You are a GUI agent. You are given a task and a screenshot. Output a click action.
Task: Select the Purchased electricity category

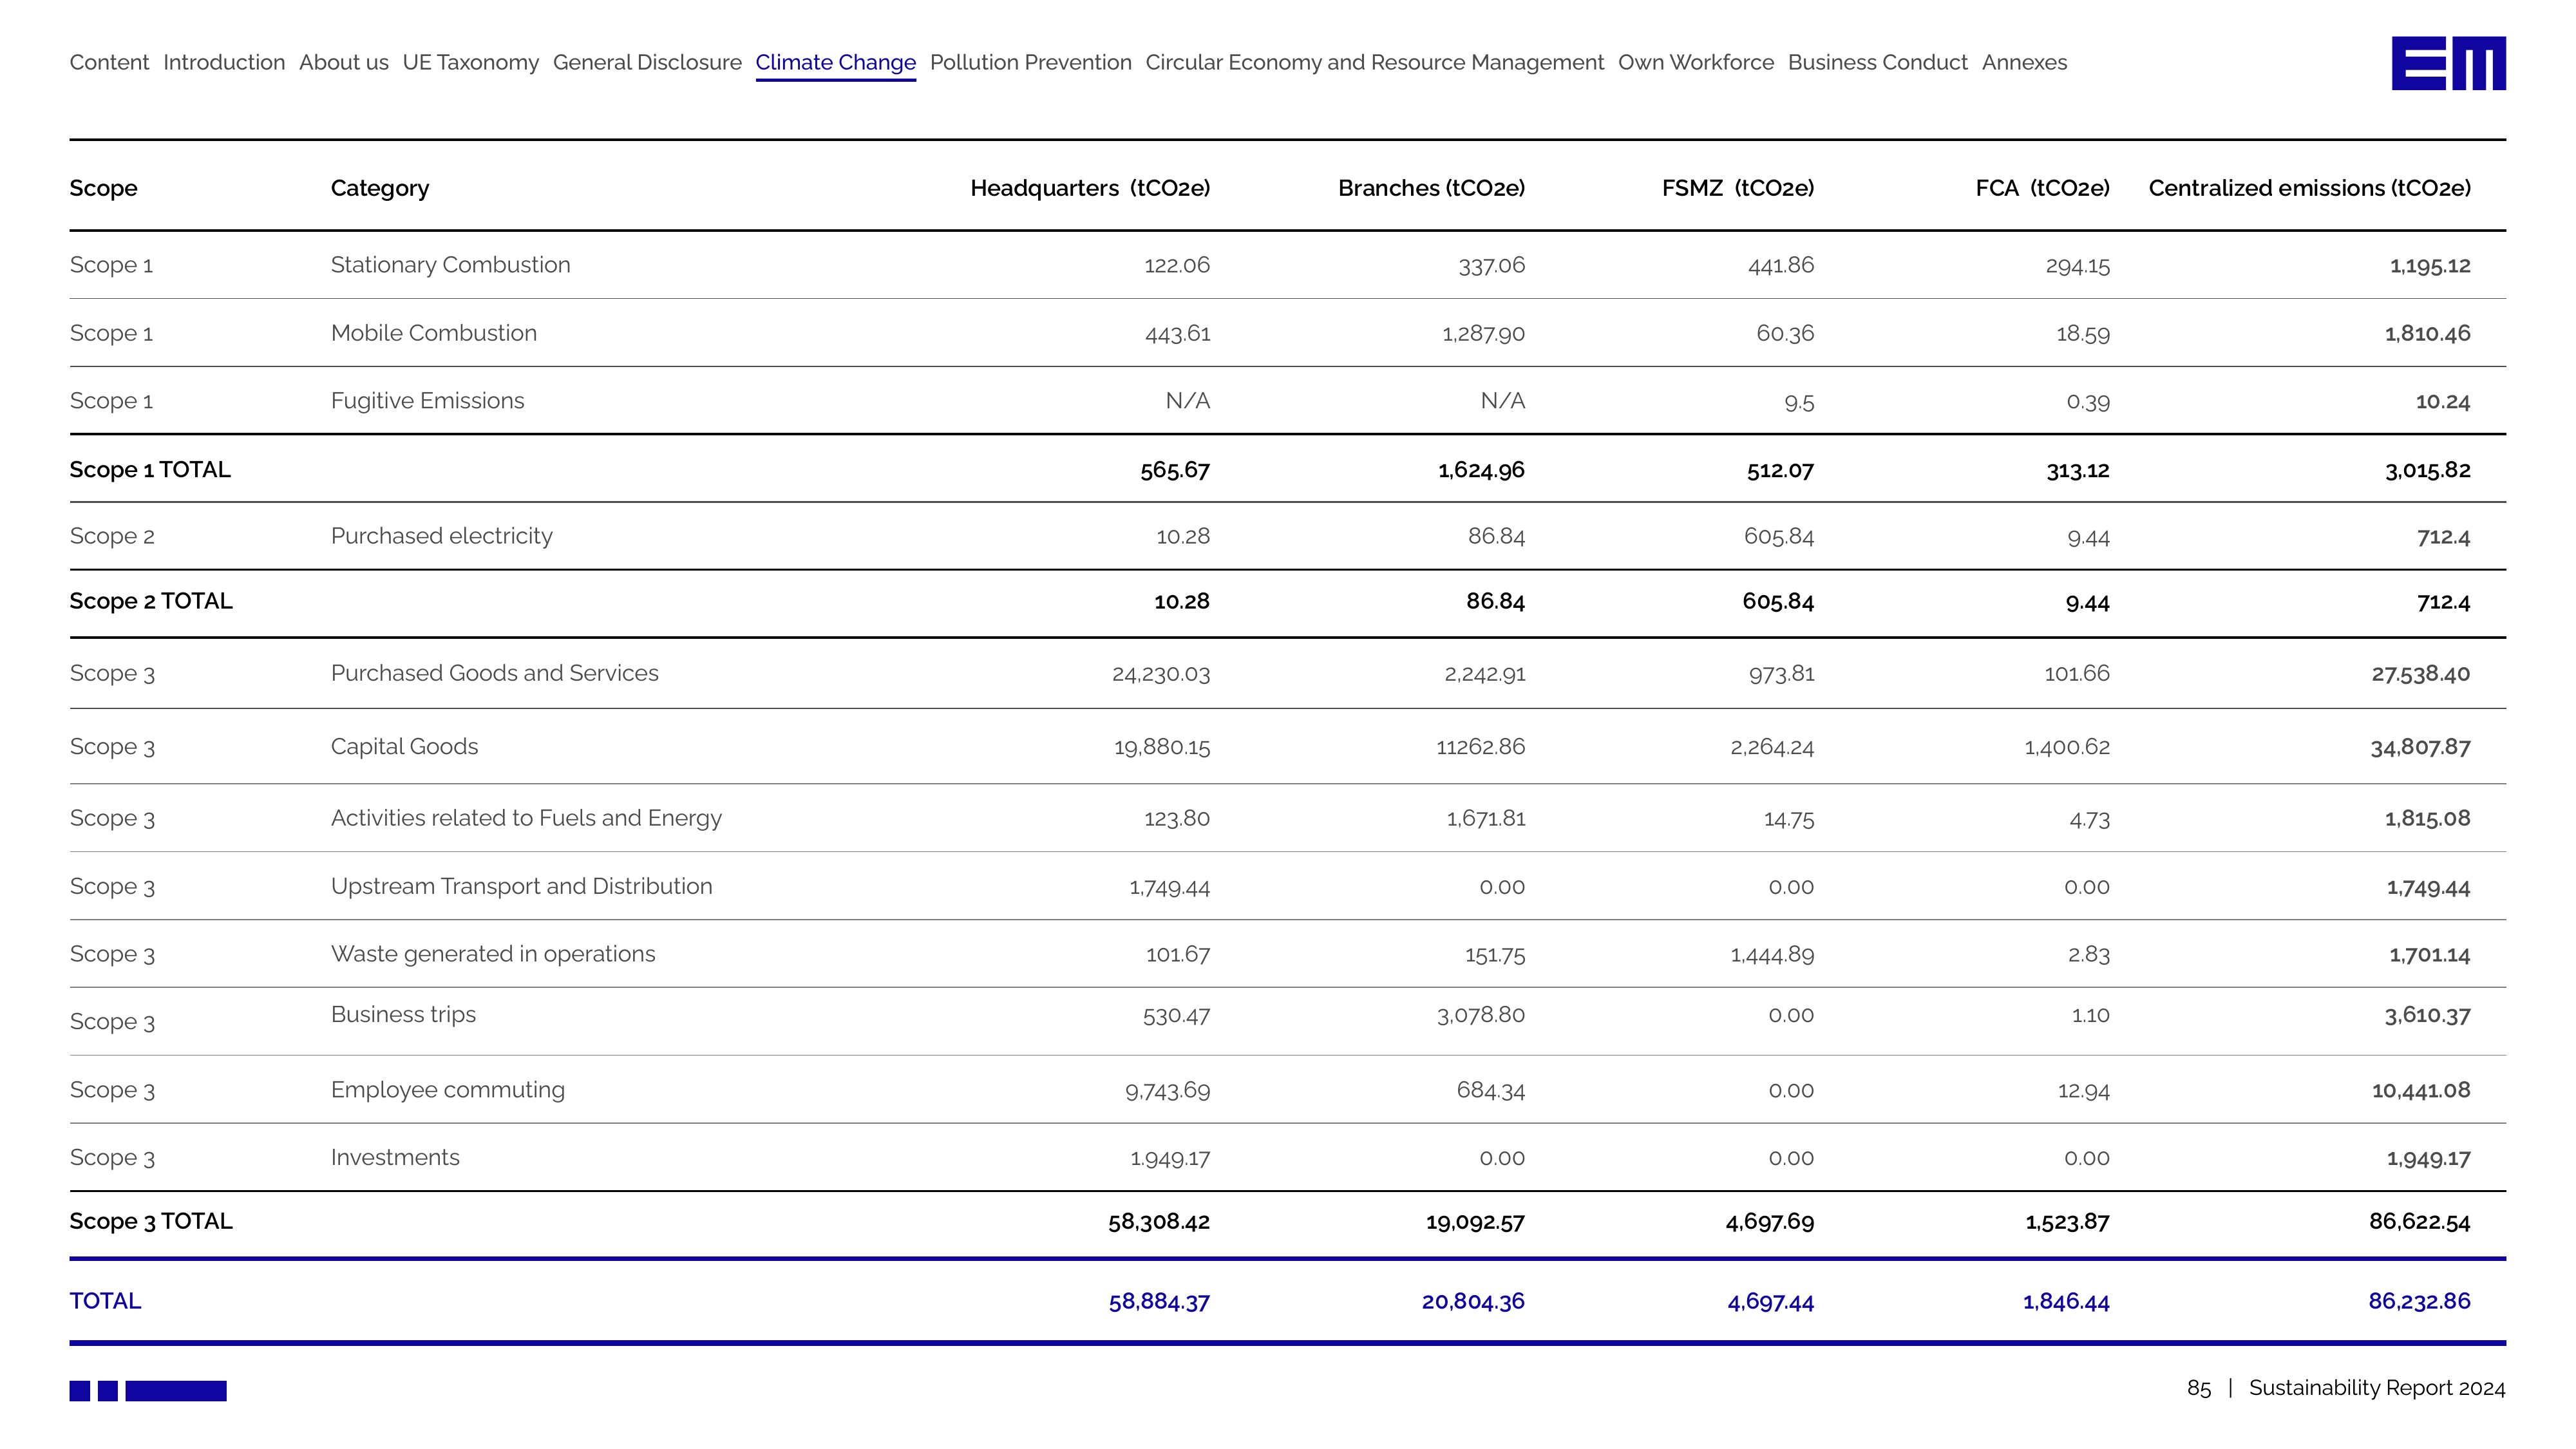pos(442,536)
